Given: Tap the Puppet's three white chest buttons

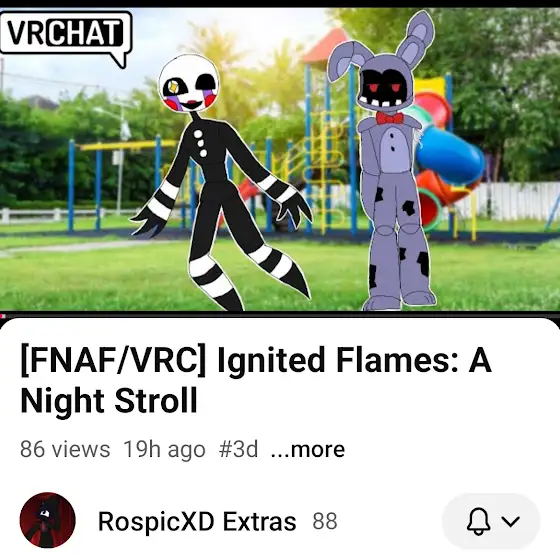Looking at the screenshot, I should pos(200,143).
